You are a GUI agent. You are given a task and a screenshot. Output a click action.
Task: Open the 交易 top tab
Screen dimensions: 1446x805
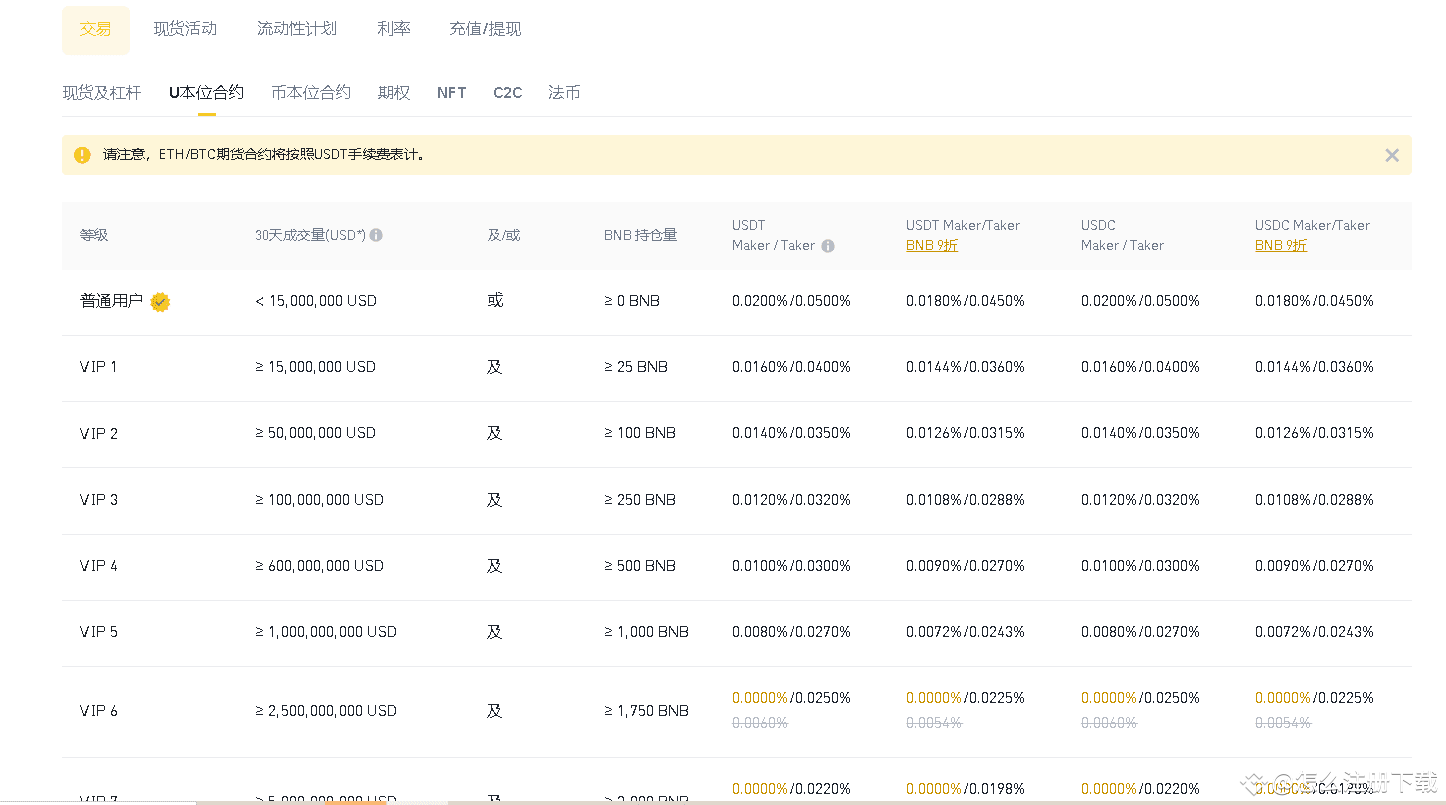coord(96,29)
